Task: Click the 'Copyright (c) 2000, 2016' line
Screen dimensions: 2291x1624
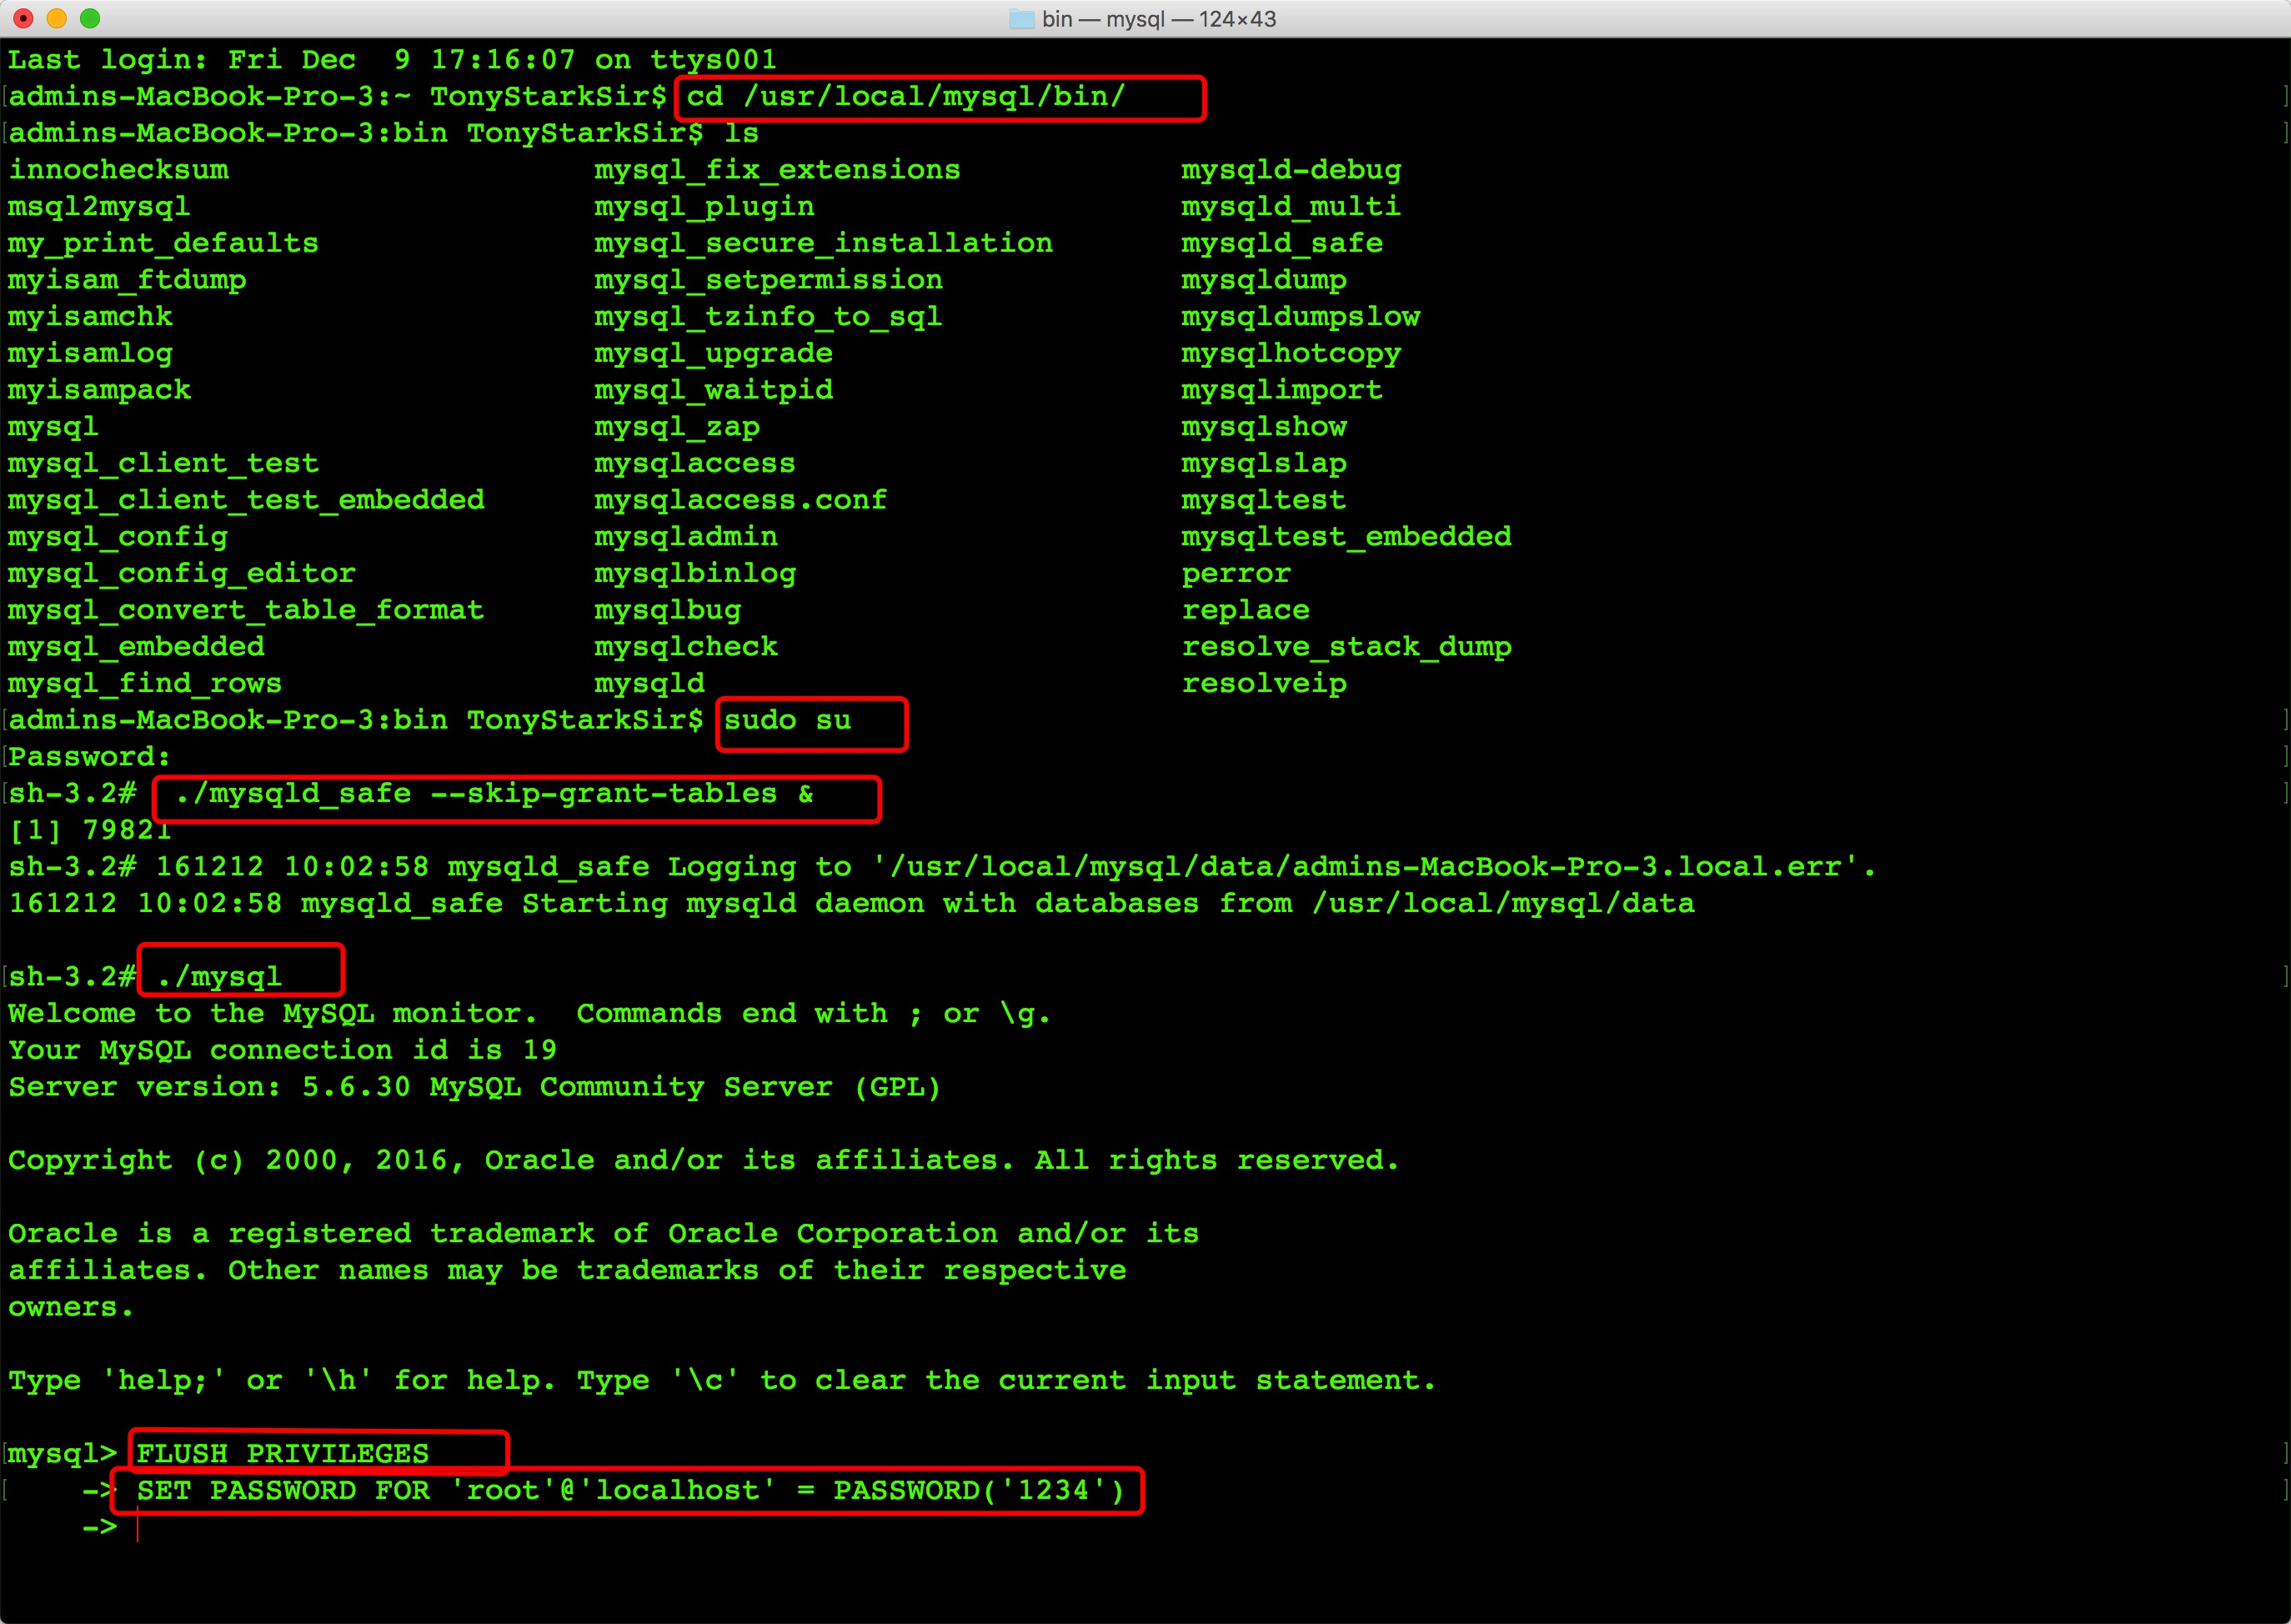Action: point(704,1160)
